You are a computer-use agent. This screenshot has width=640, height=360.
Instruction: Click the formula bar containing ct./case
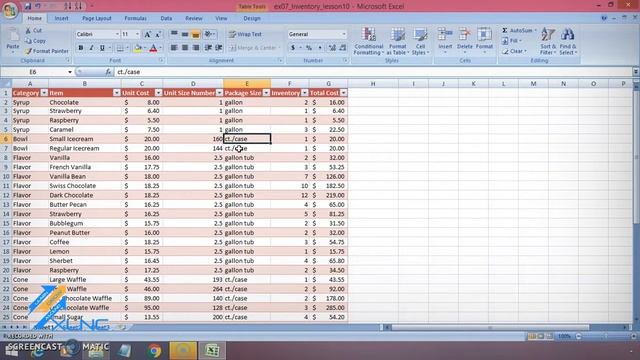pyautogui.click(x=373, y=72)
